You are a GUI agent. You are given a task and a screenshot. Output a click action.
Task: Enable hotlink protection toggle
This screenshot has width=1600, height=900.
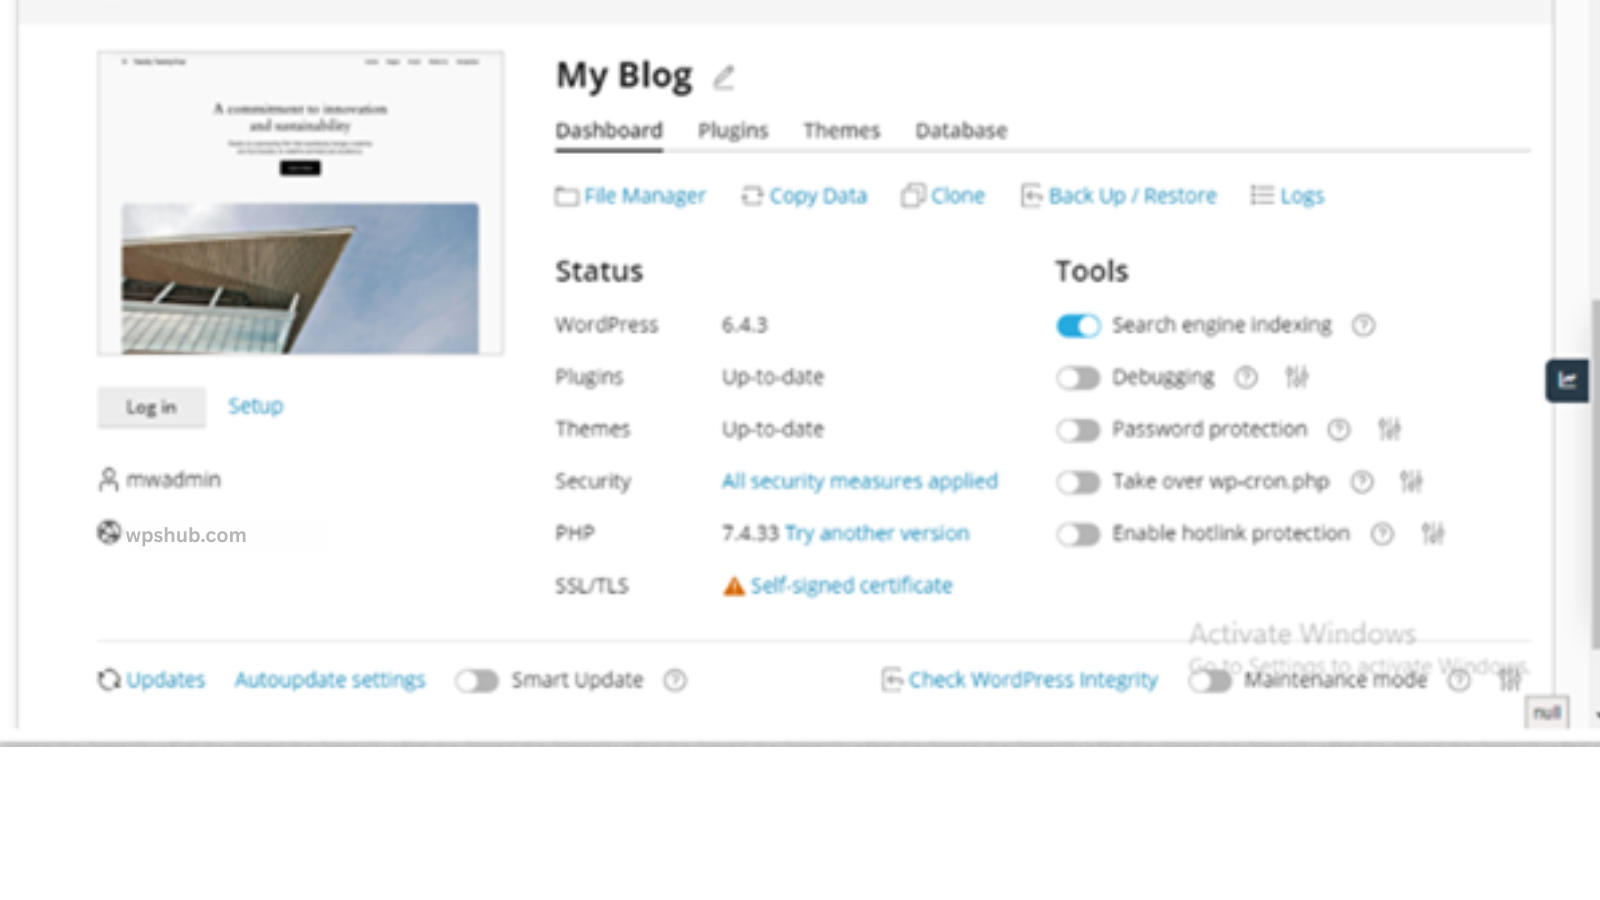[1078, 534]
